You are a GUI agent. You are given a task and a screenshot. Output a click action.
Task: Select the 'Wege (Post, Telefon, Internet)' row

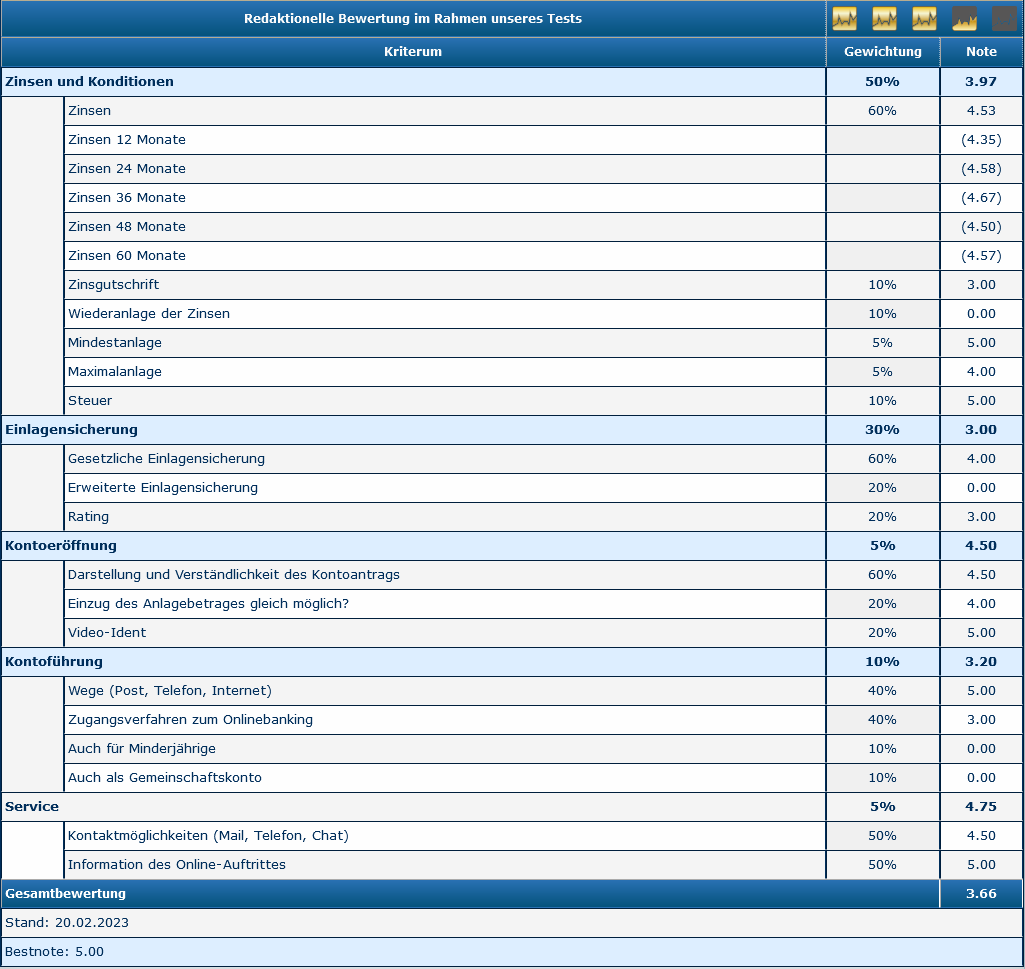click(170, 690)
